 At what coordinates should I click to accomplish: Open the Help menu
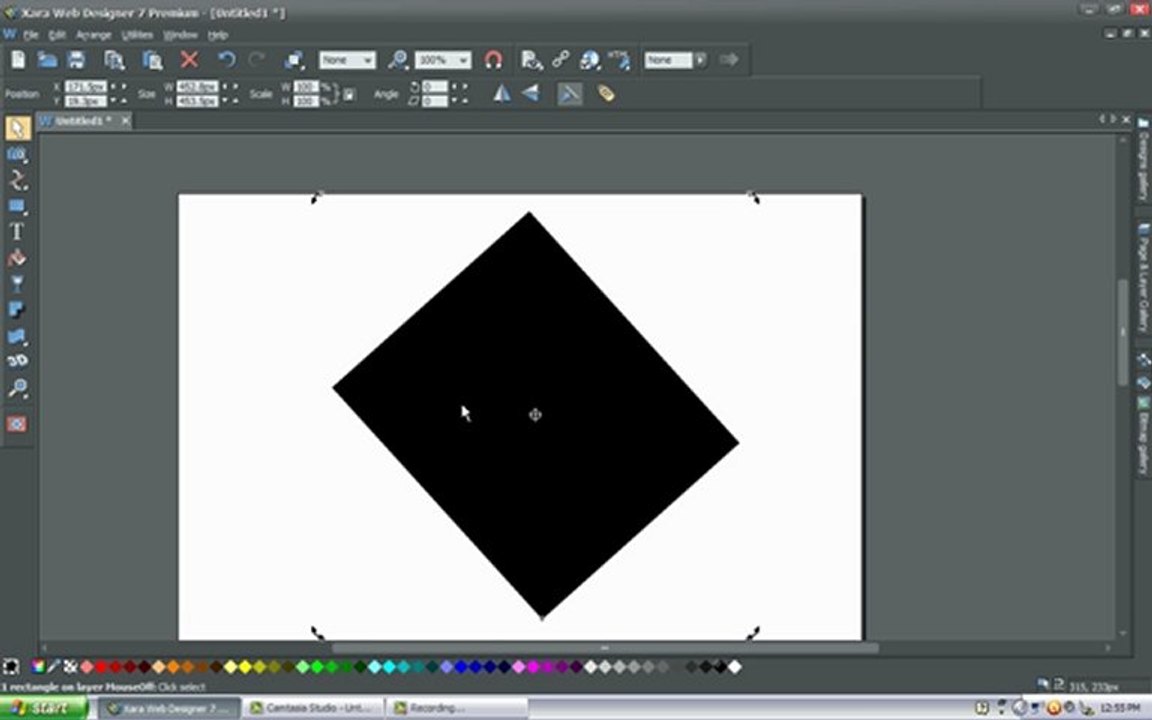coord(217,35)
